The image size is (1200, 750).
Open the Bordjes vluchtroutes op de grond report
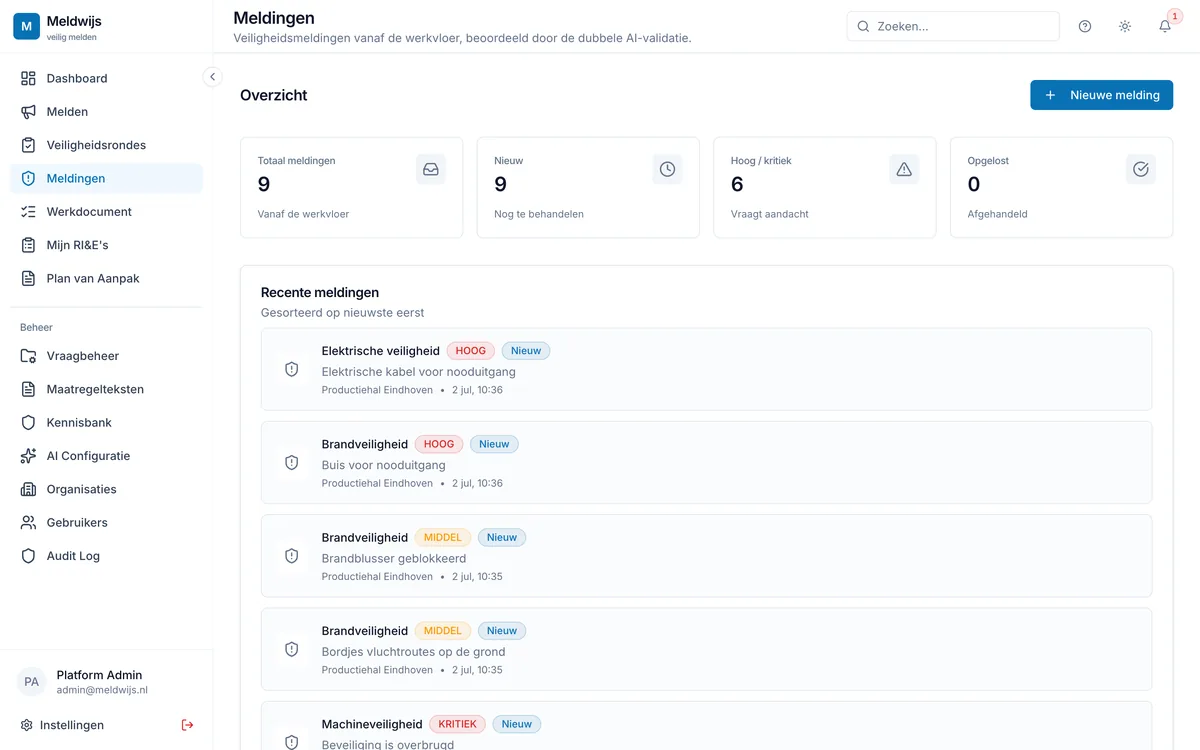tap(706, 649)
